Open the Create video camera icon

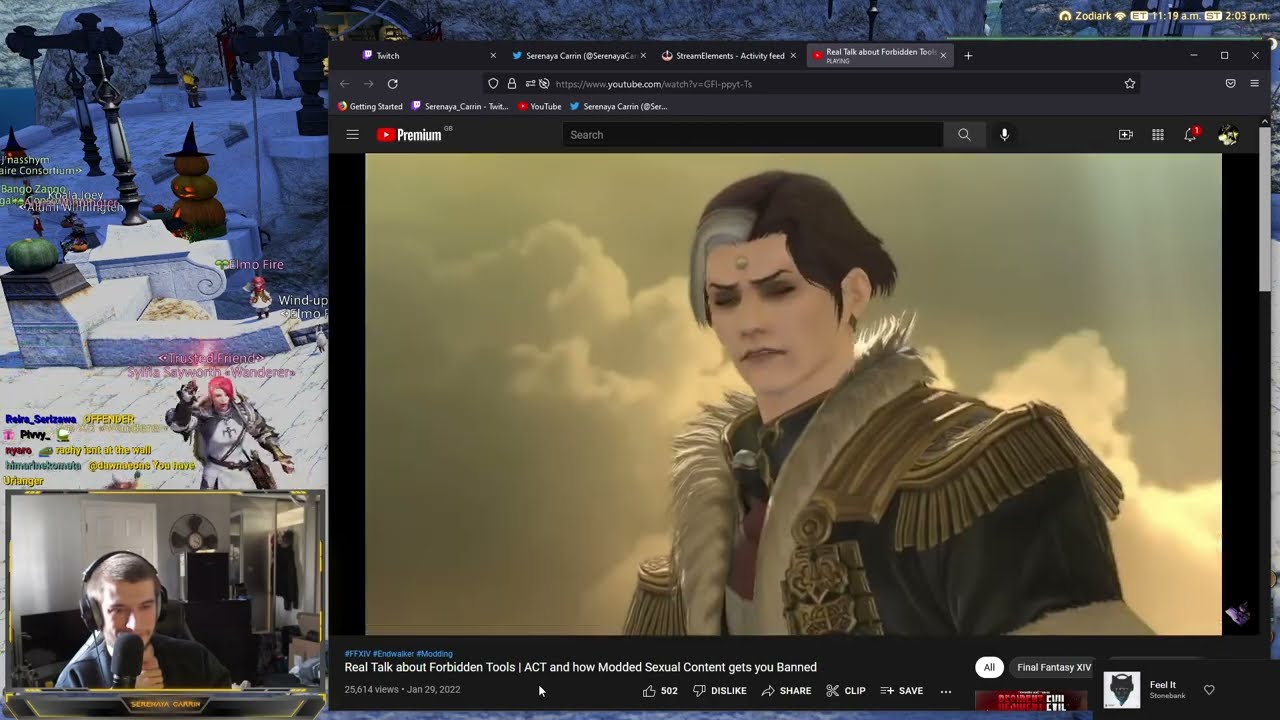pyautogui.click(x=1126, y=135)
